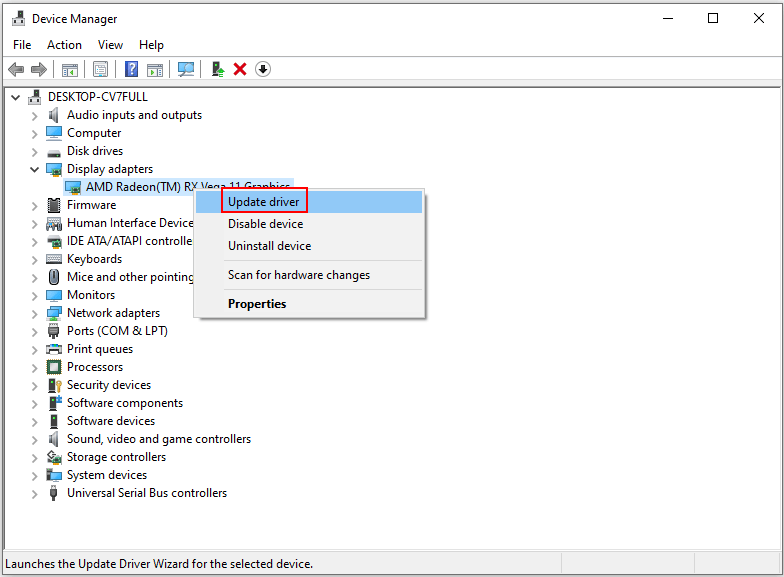Click the red X Uninstall device icon
Image resolution: width=784 pixels, height=577 pixels.
240,69
